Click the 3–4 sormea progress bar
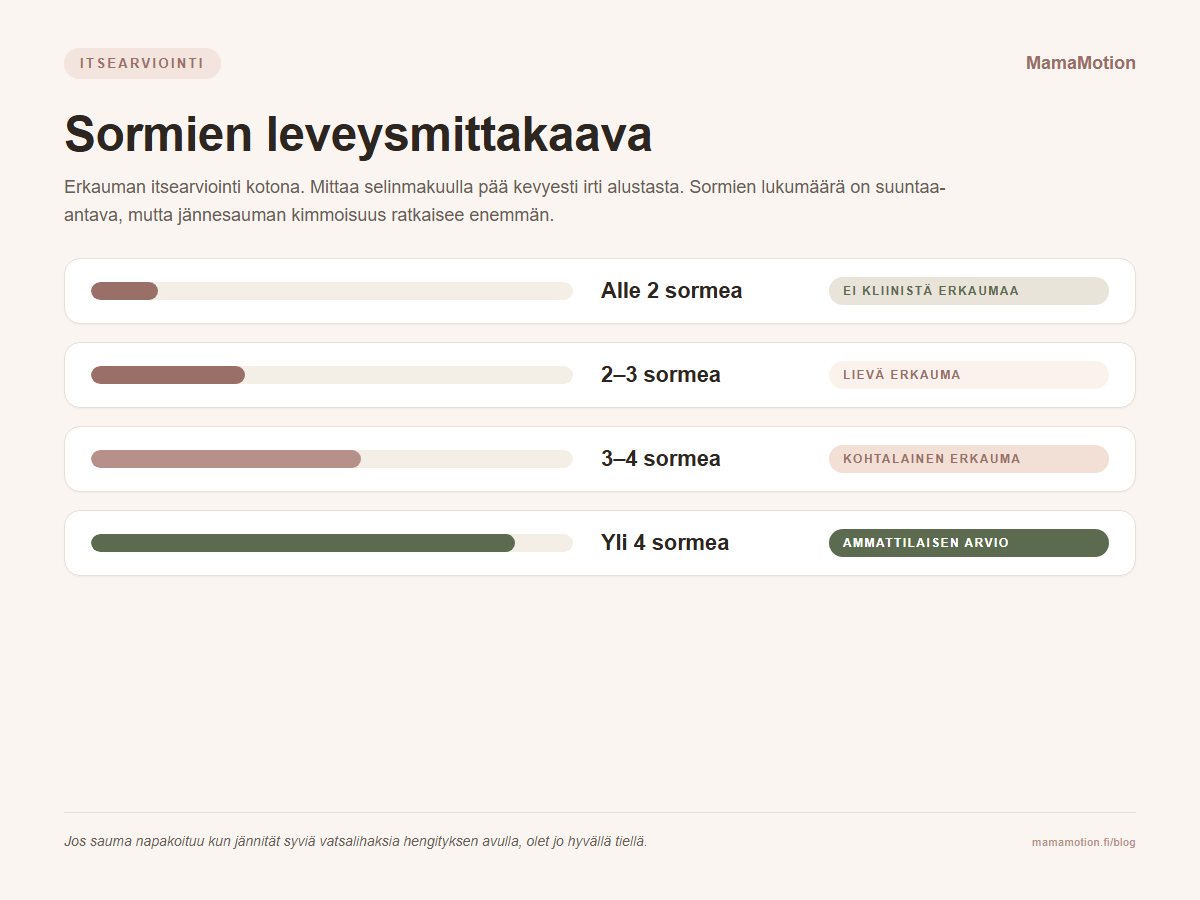The height and width of the screenshot is (900, 1200). click(x=332, y=459)
